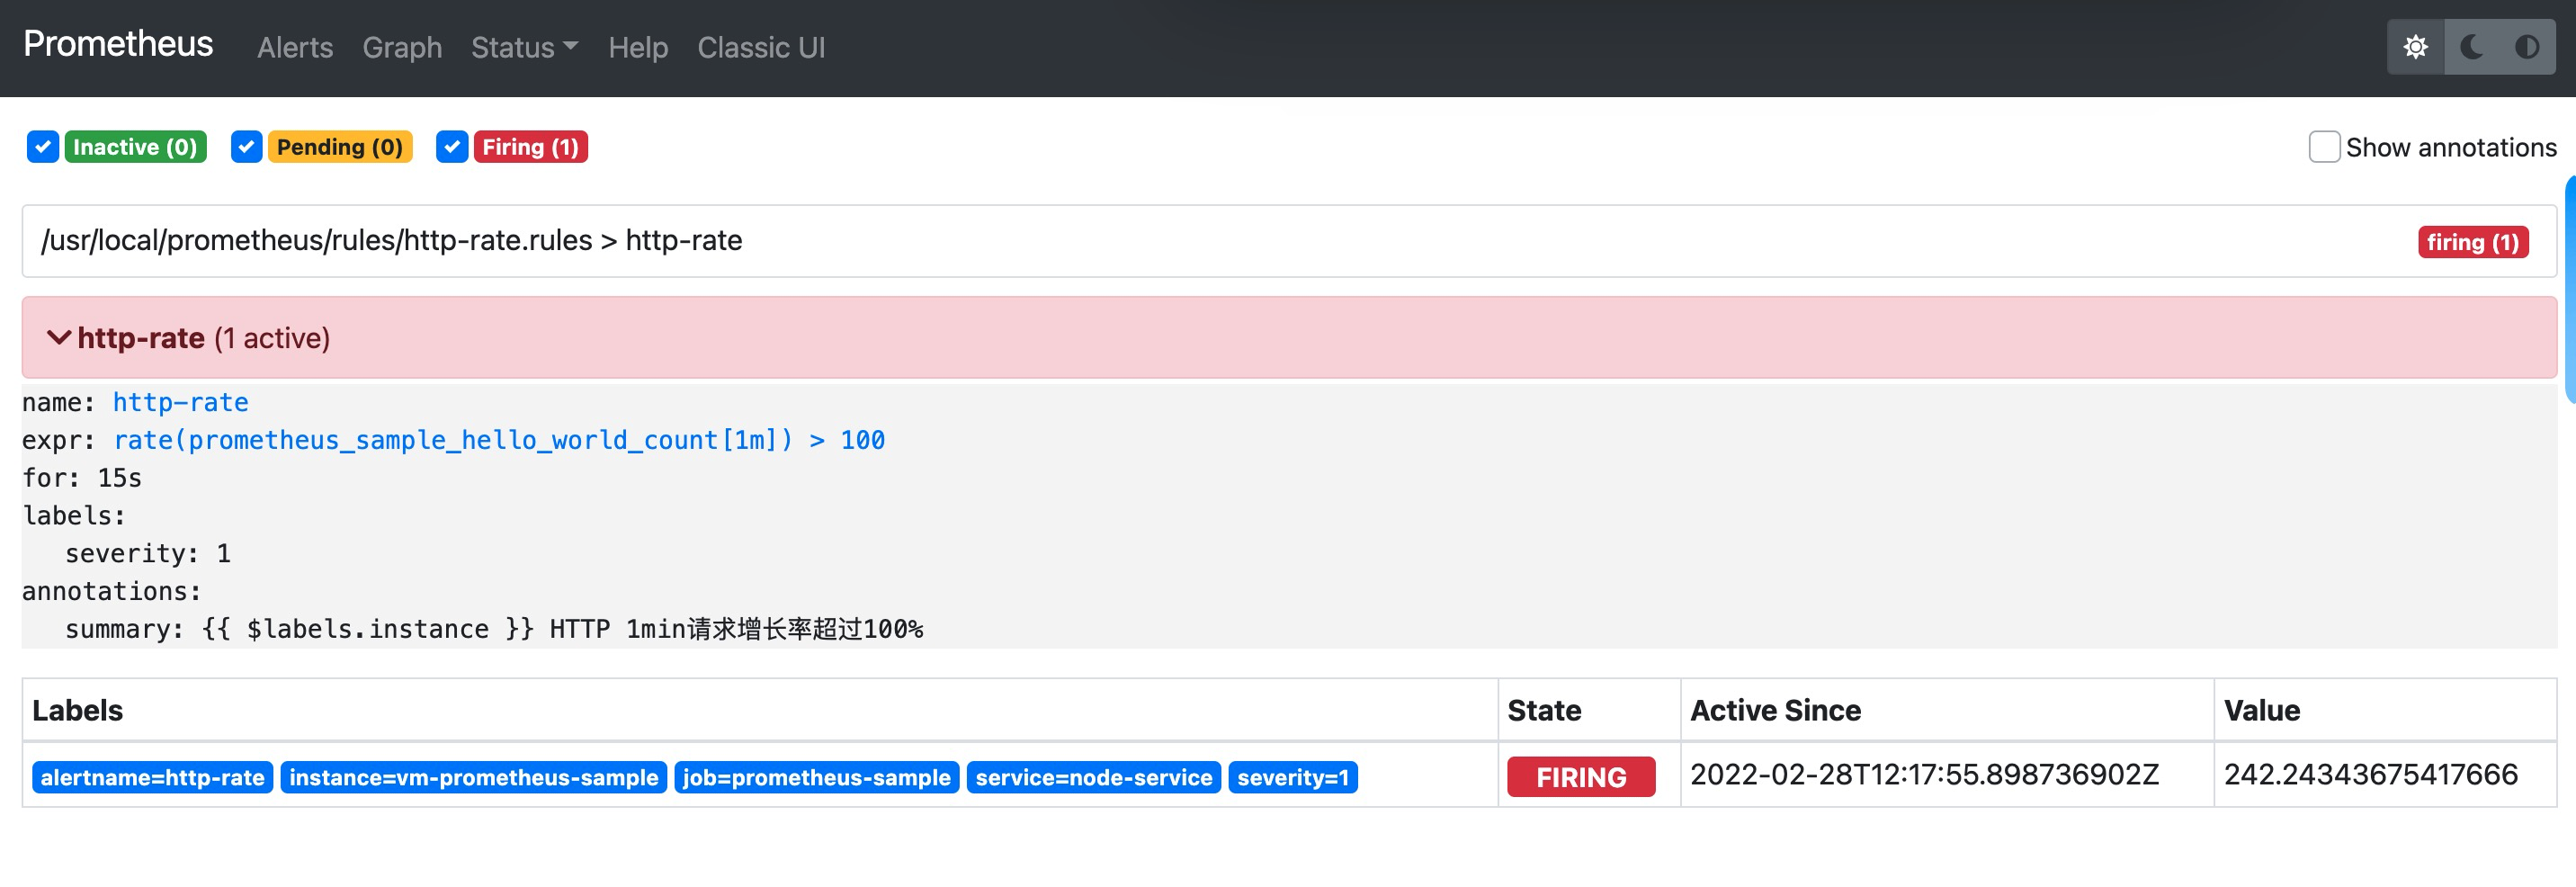The width and height of the screenshot is (2576, 887).
Task: Uncheck the Inactive (0) filter checkbox
Action: point(42,147)
